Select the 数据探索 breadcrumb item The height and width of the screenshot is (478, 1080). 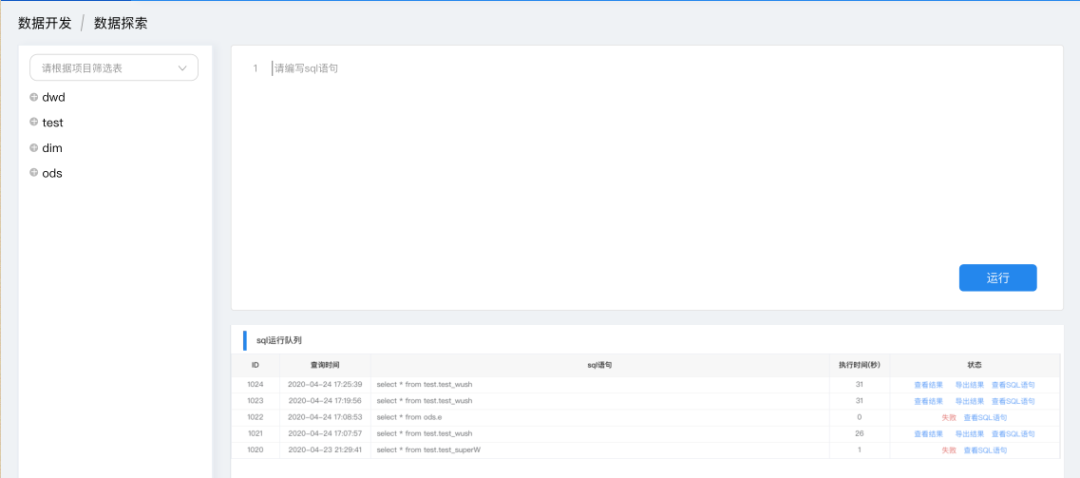click(121, 22)
